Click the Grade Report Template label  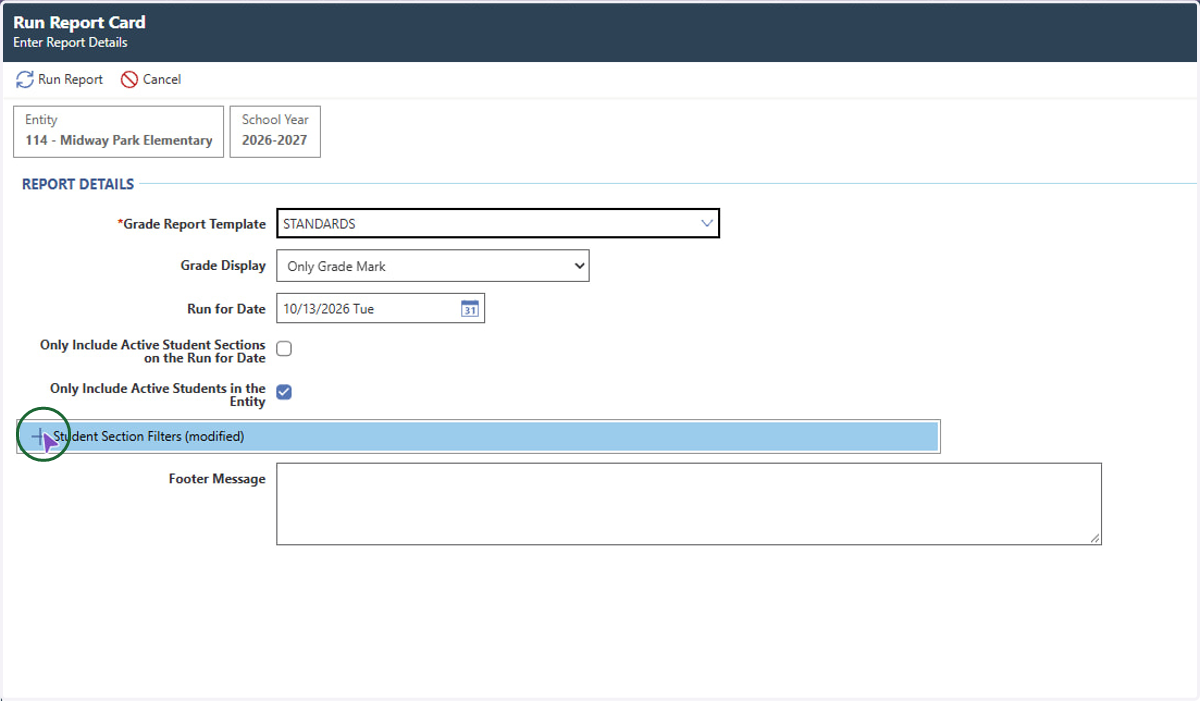point(192,224)
